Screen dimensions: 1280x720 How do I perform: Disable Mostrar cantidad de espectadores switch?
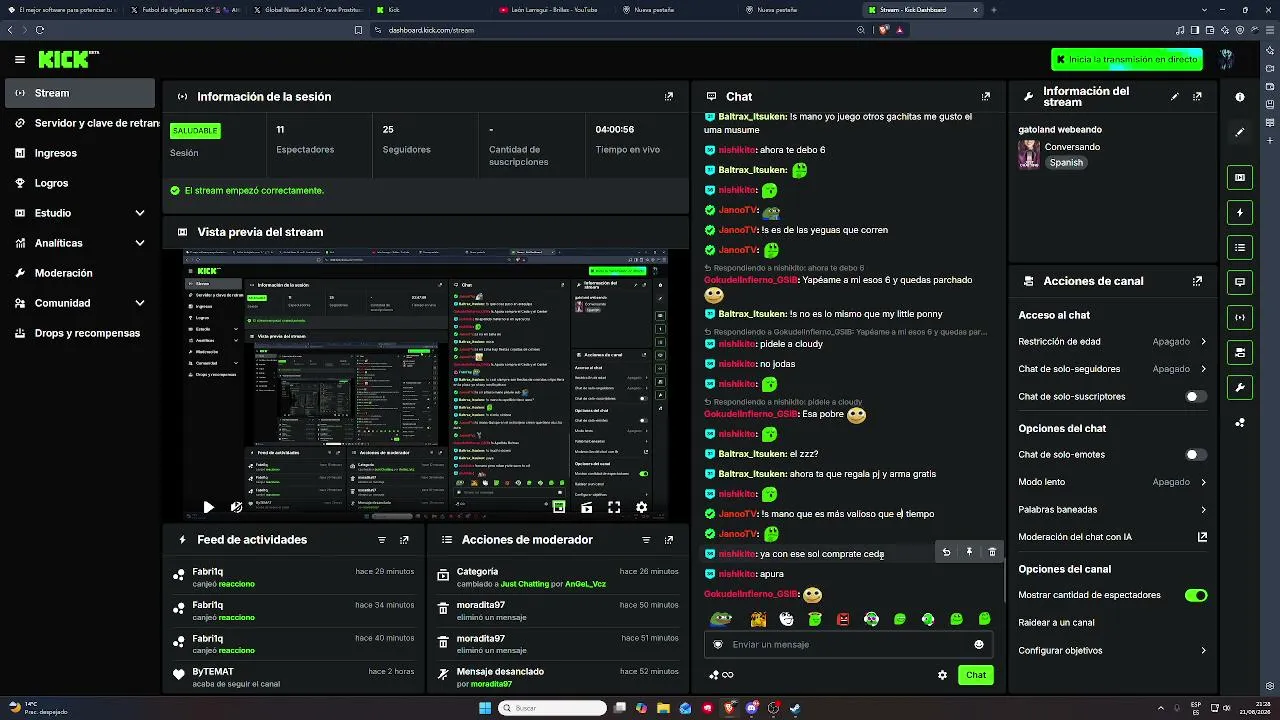(x=1196, y=595)
